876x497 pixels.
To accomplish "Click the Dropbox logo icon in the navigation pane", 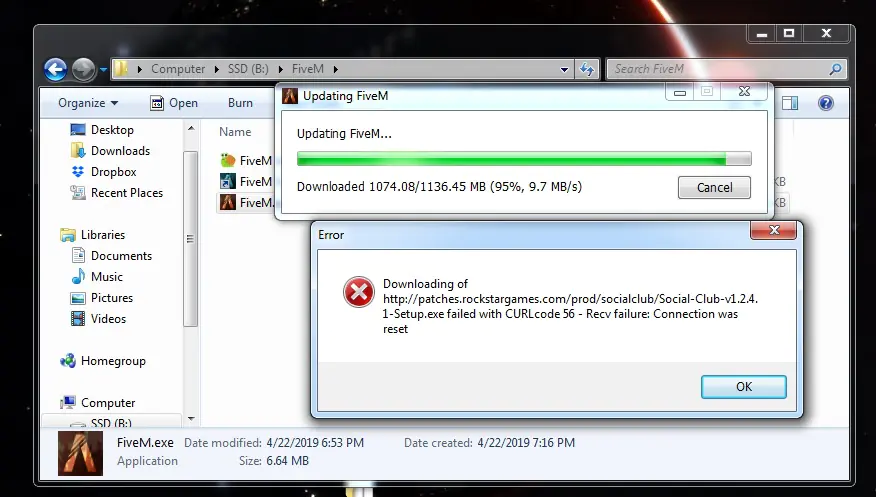I will pyautogui.click(x=78, y=171).
